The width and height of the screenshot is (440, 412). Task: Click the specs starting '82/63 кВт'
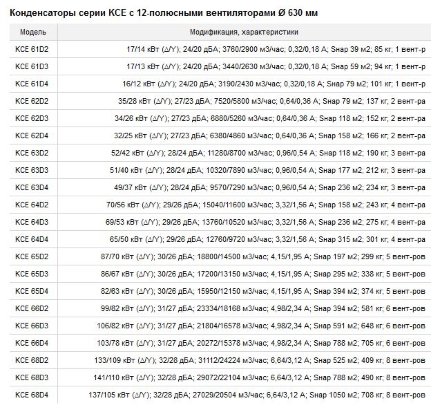pyautogui.click(x=263, y=291)
